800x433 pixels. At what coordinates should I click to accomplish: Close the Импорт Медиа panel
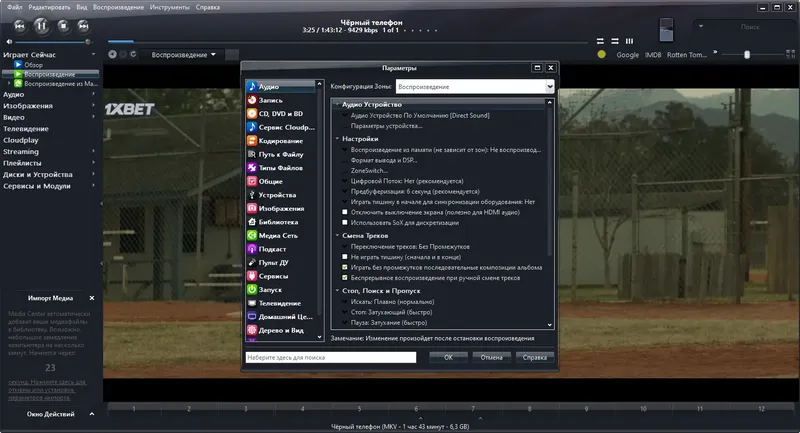click(92, 298)
